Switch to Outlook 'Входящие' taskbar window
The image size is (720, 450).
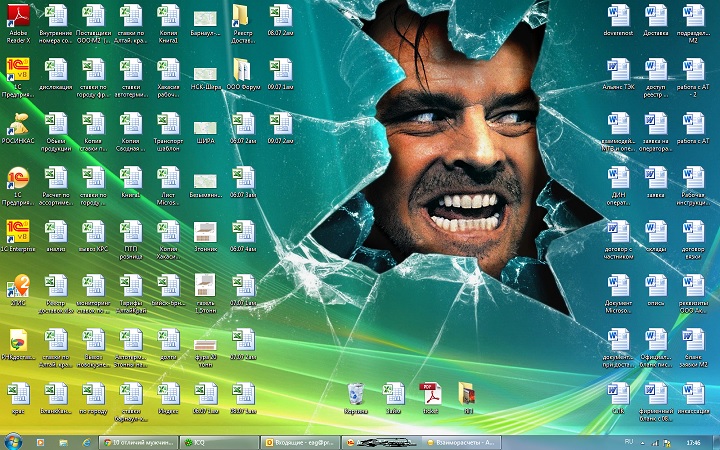click(x=300, y=443)
